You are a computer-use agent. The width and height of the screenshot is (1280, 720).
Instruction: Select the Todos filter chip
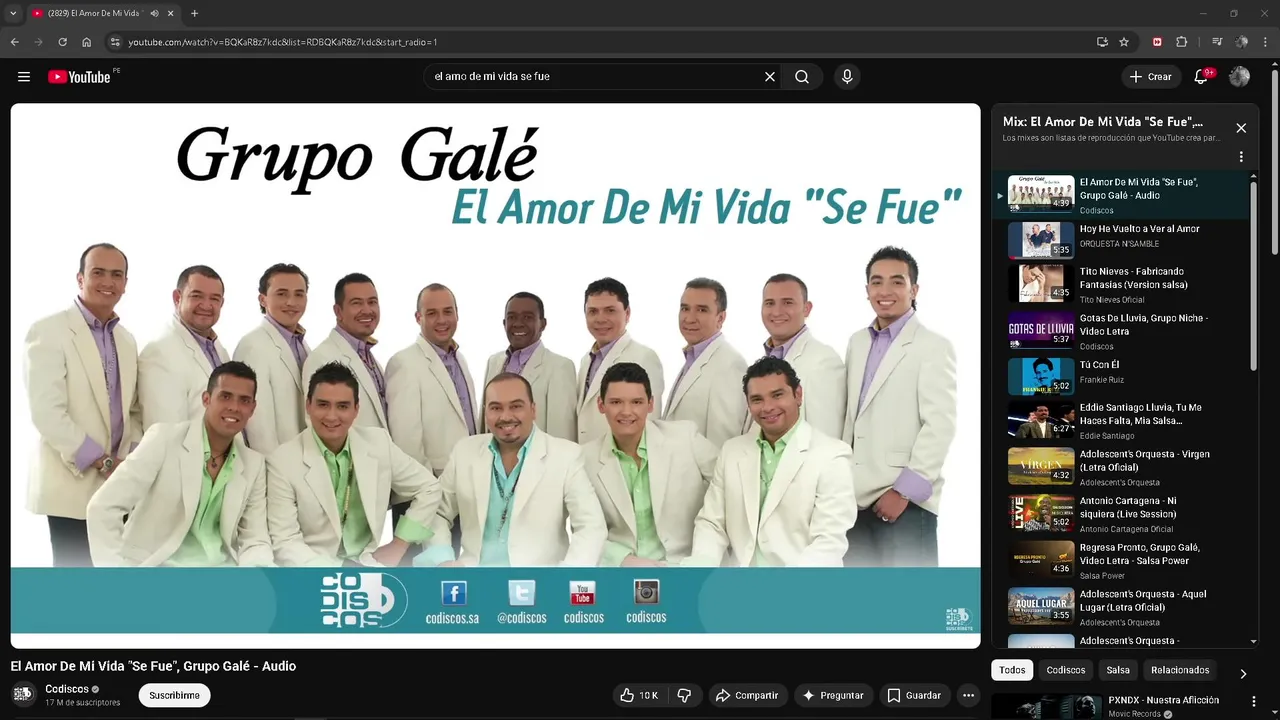click(1012, 670)
